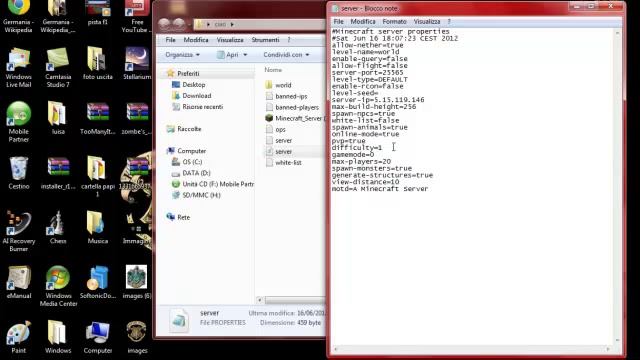The width and height of the screenshot is (640, 360).
Task: Select Risorse recenti in navigation pane
Action: [202, 107]
